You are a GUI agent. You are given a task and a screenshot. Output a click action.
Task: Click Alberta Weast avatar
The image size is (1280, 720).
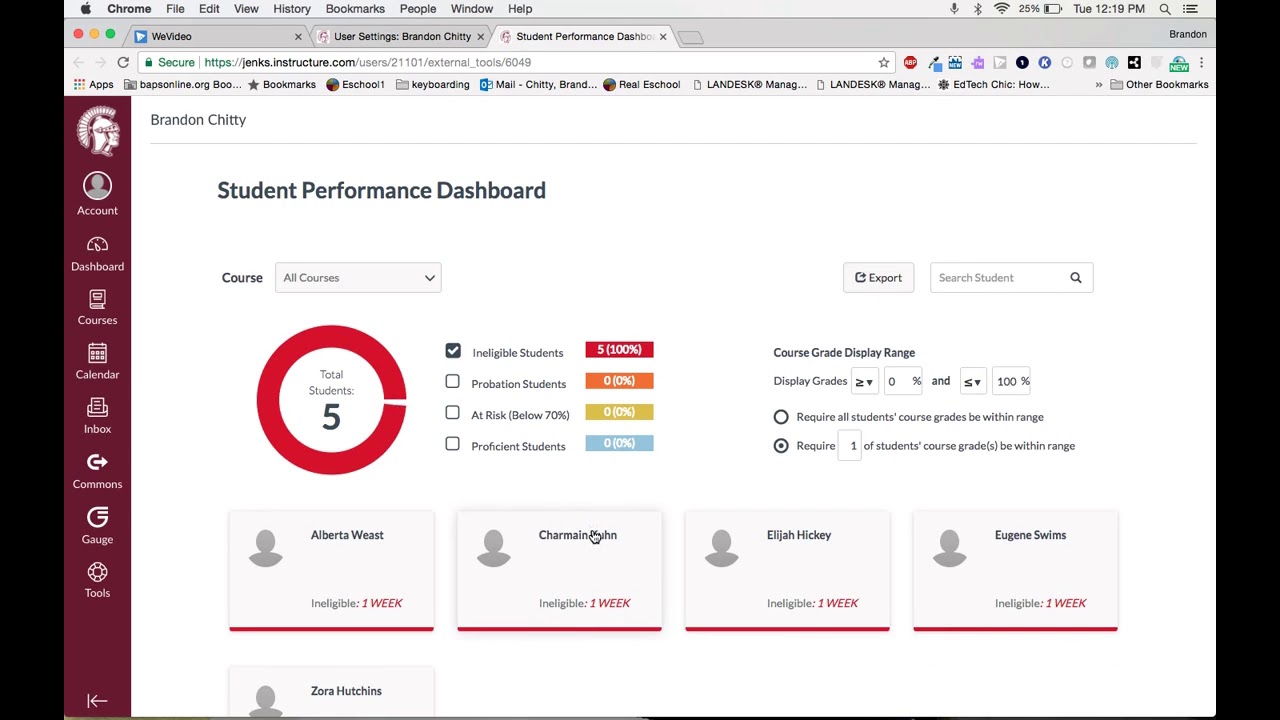pos(266,548)
